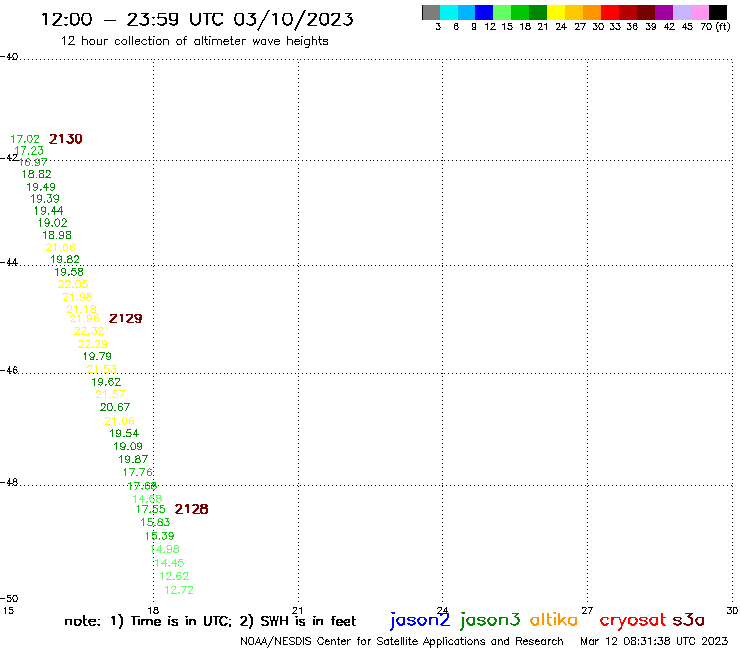Click the NOAA/NESDIS Center credit line
Viewport: 740px width, 650px height.
[402, 641]
